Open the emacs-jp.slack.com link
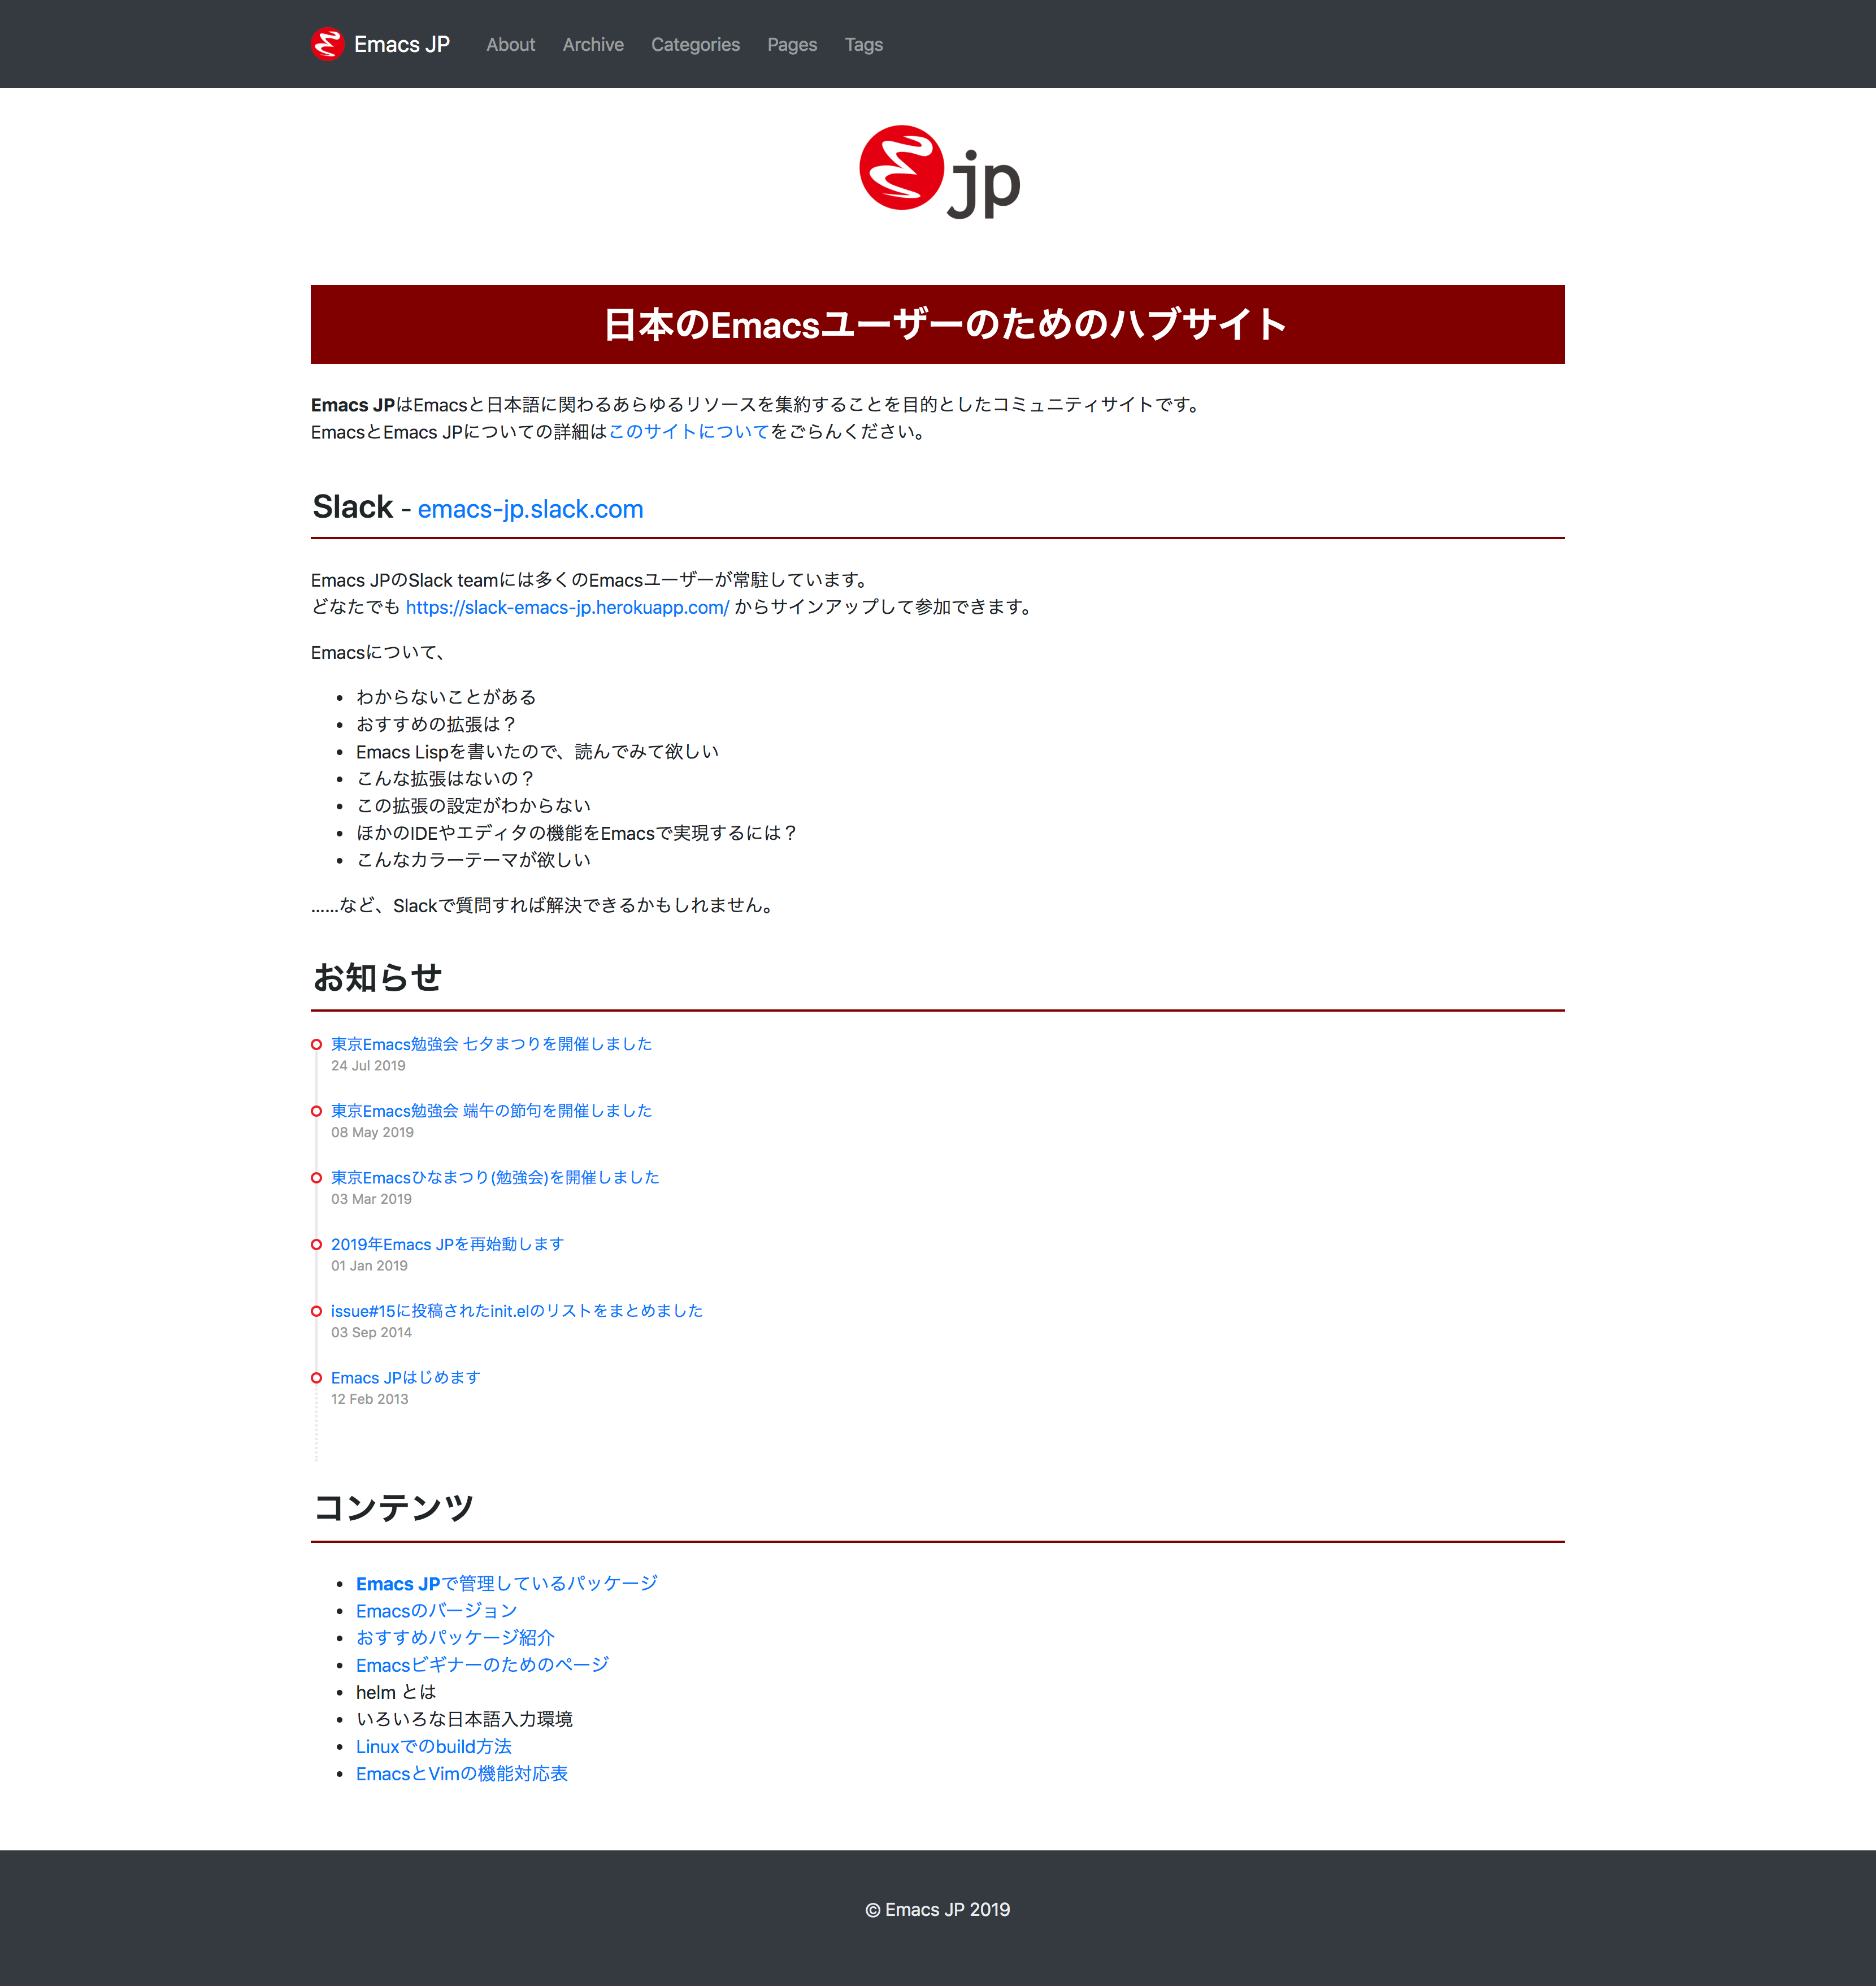The image size is (1876, 1986). pos(530,509)
